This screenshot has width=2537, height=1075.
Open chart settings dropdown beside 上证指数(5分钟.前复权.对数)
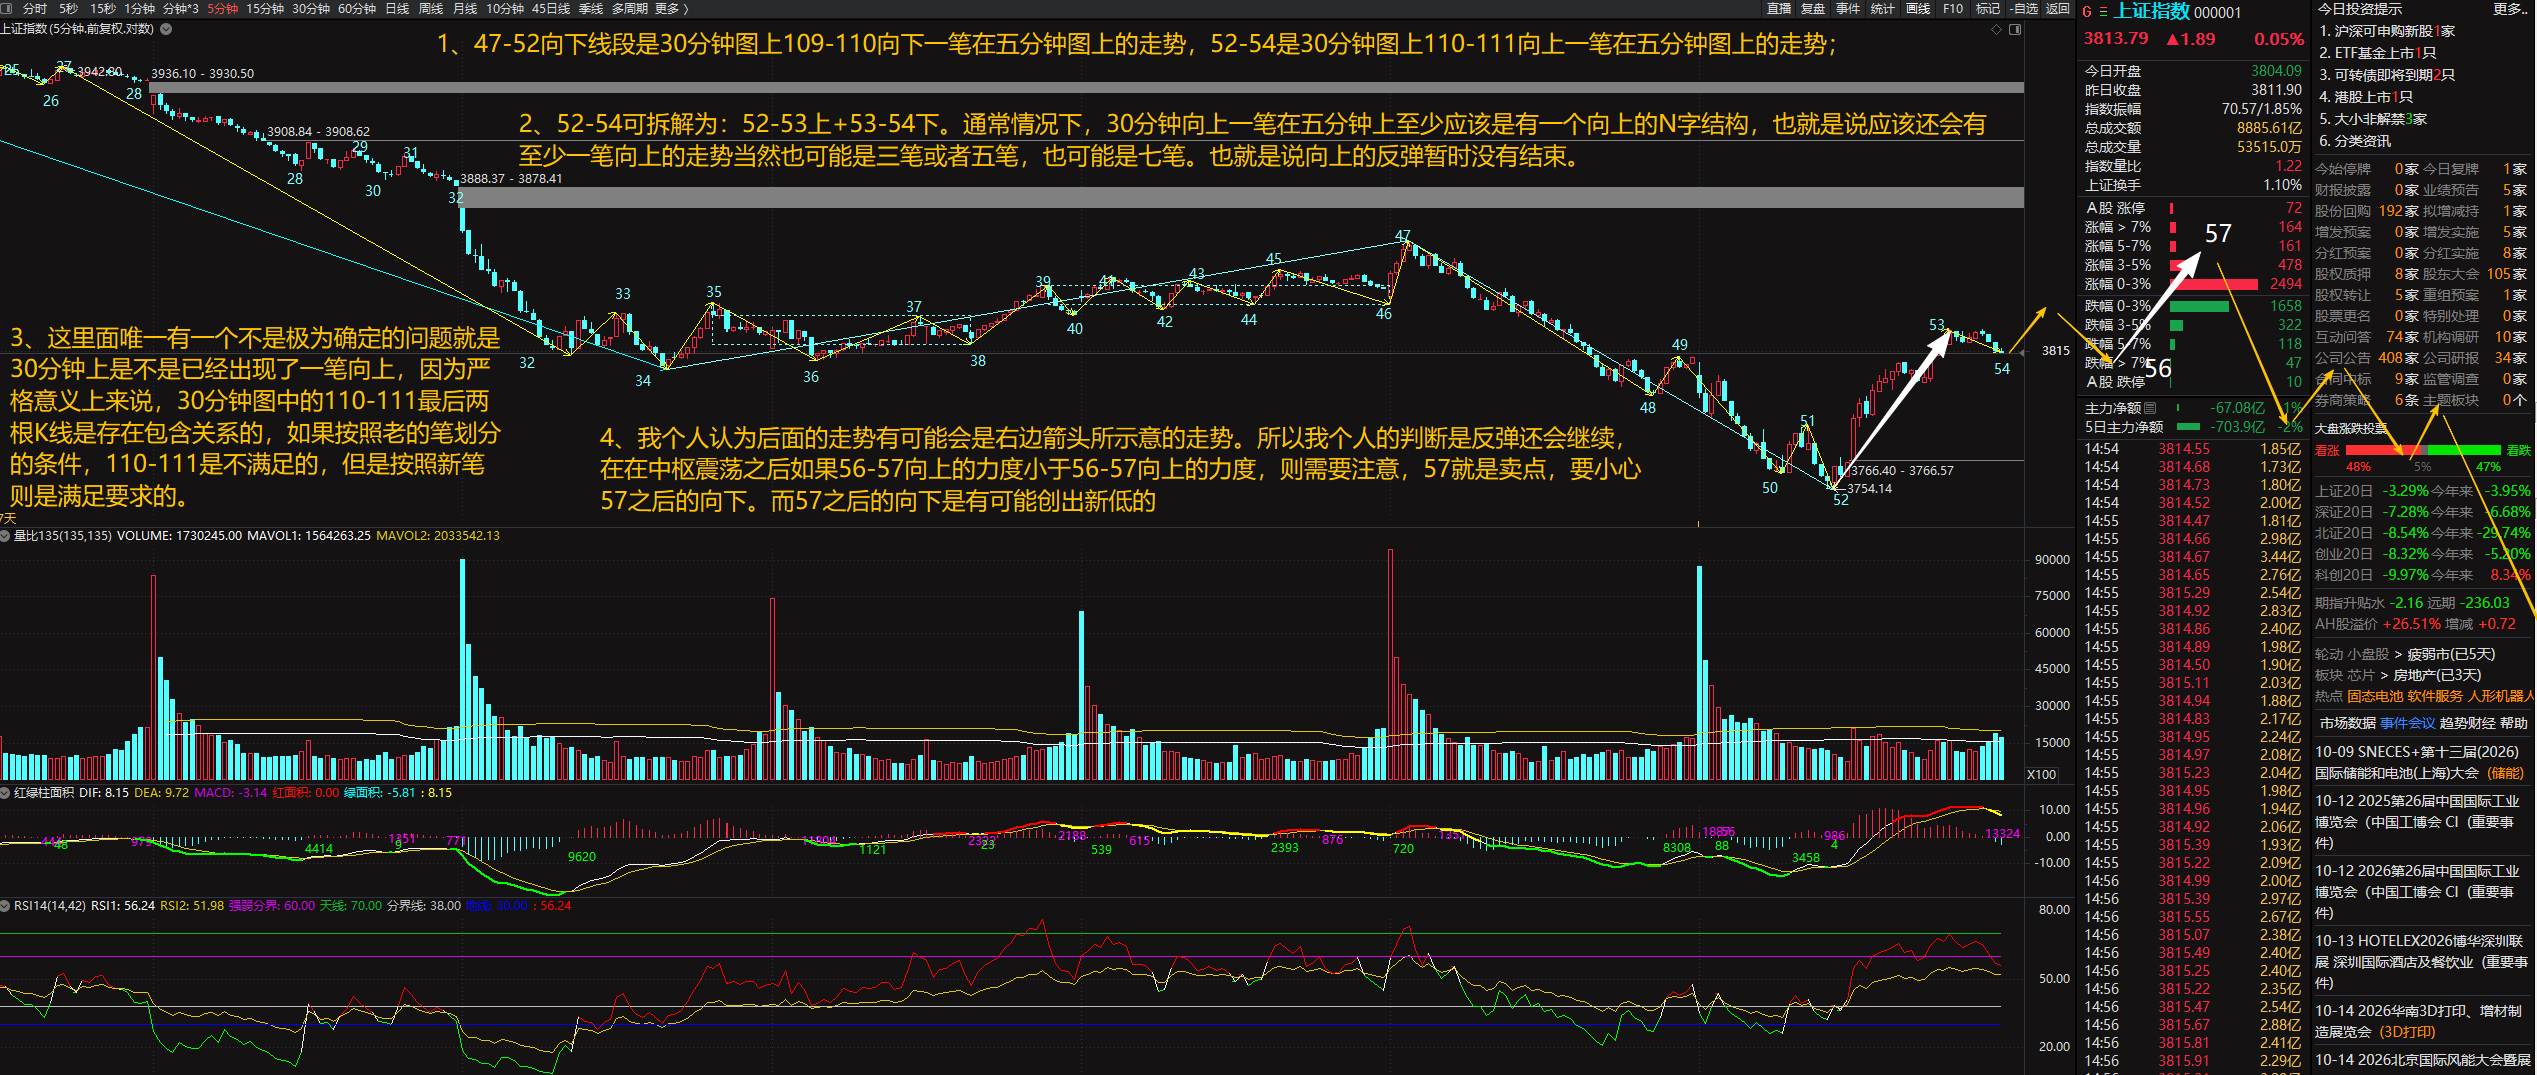(x=166, y=29)
